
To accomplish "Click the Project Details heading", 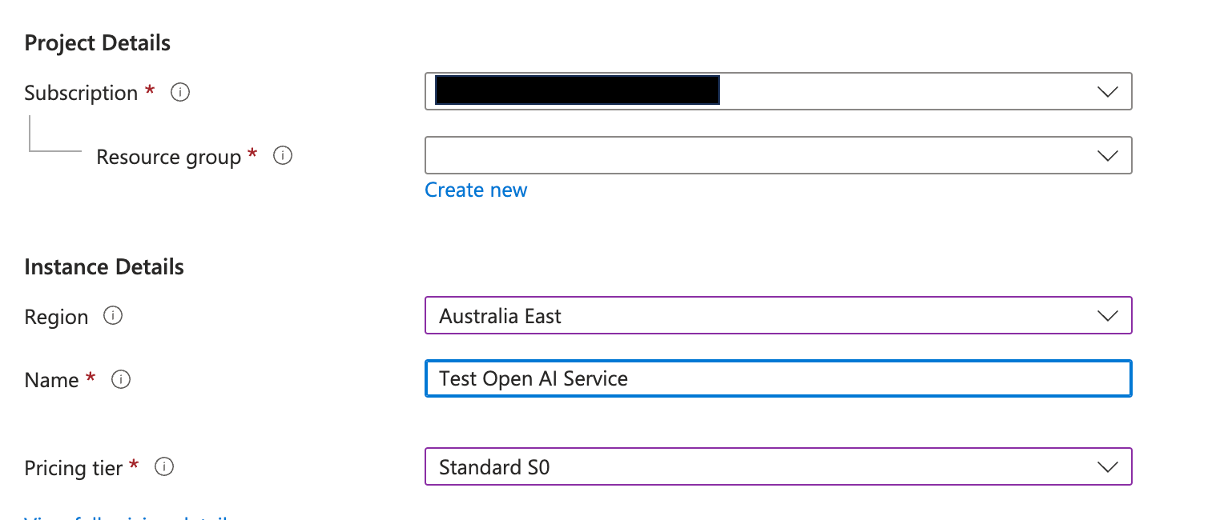I will (x=97, y=43).
